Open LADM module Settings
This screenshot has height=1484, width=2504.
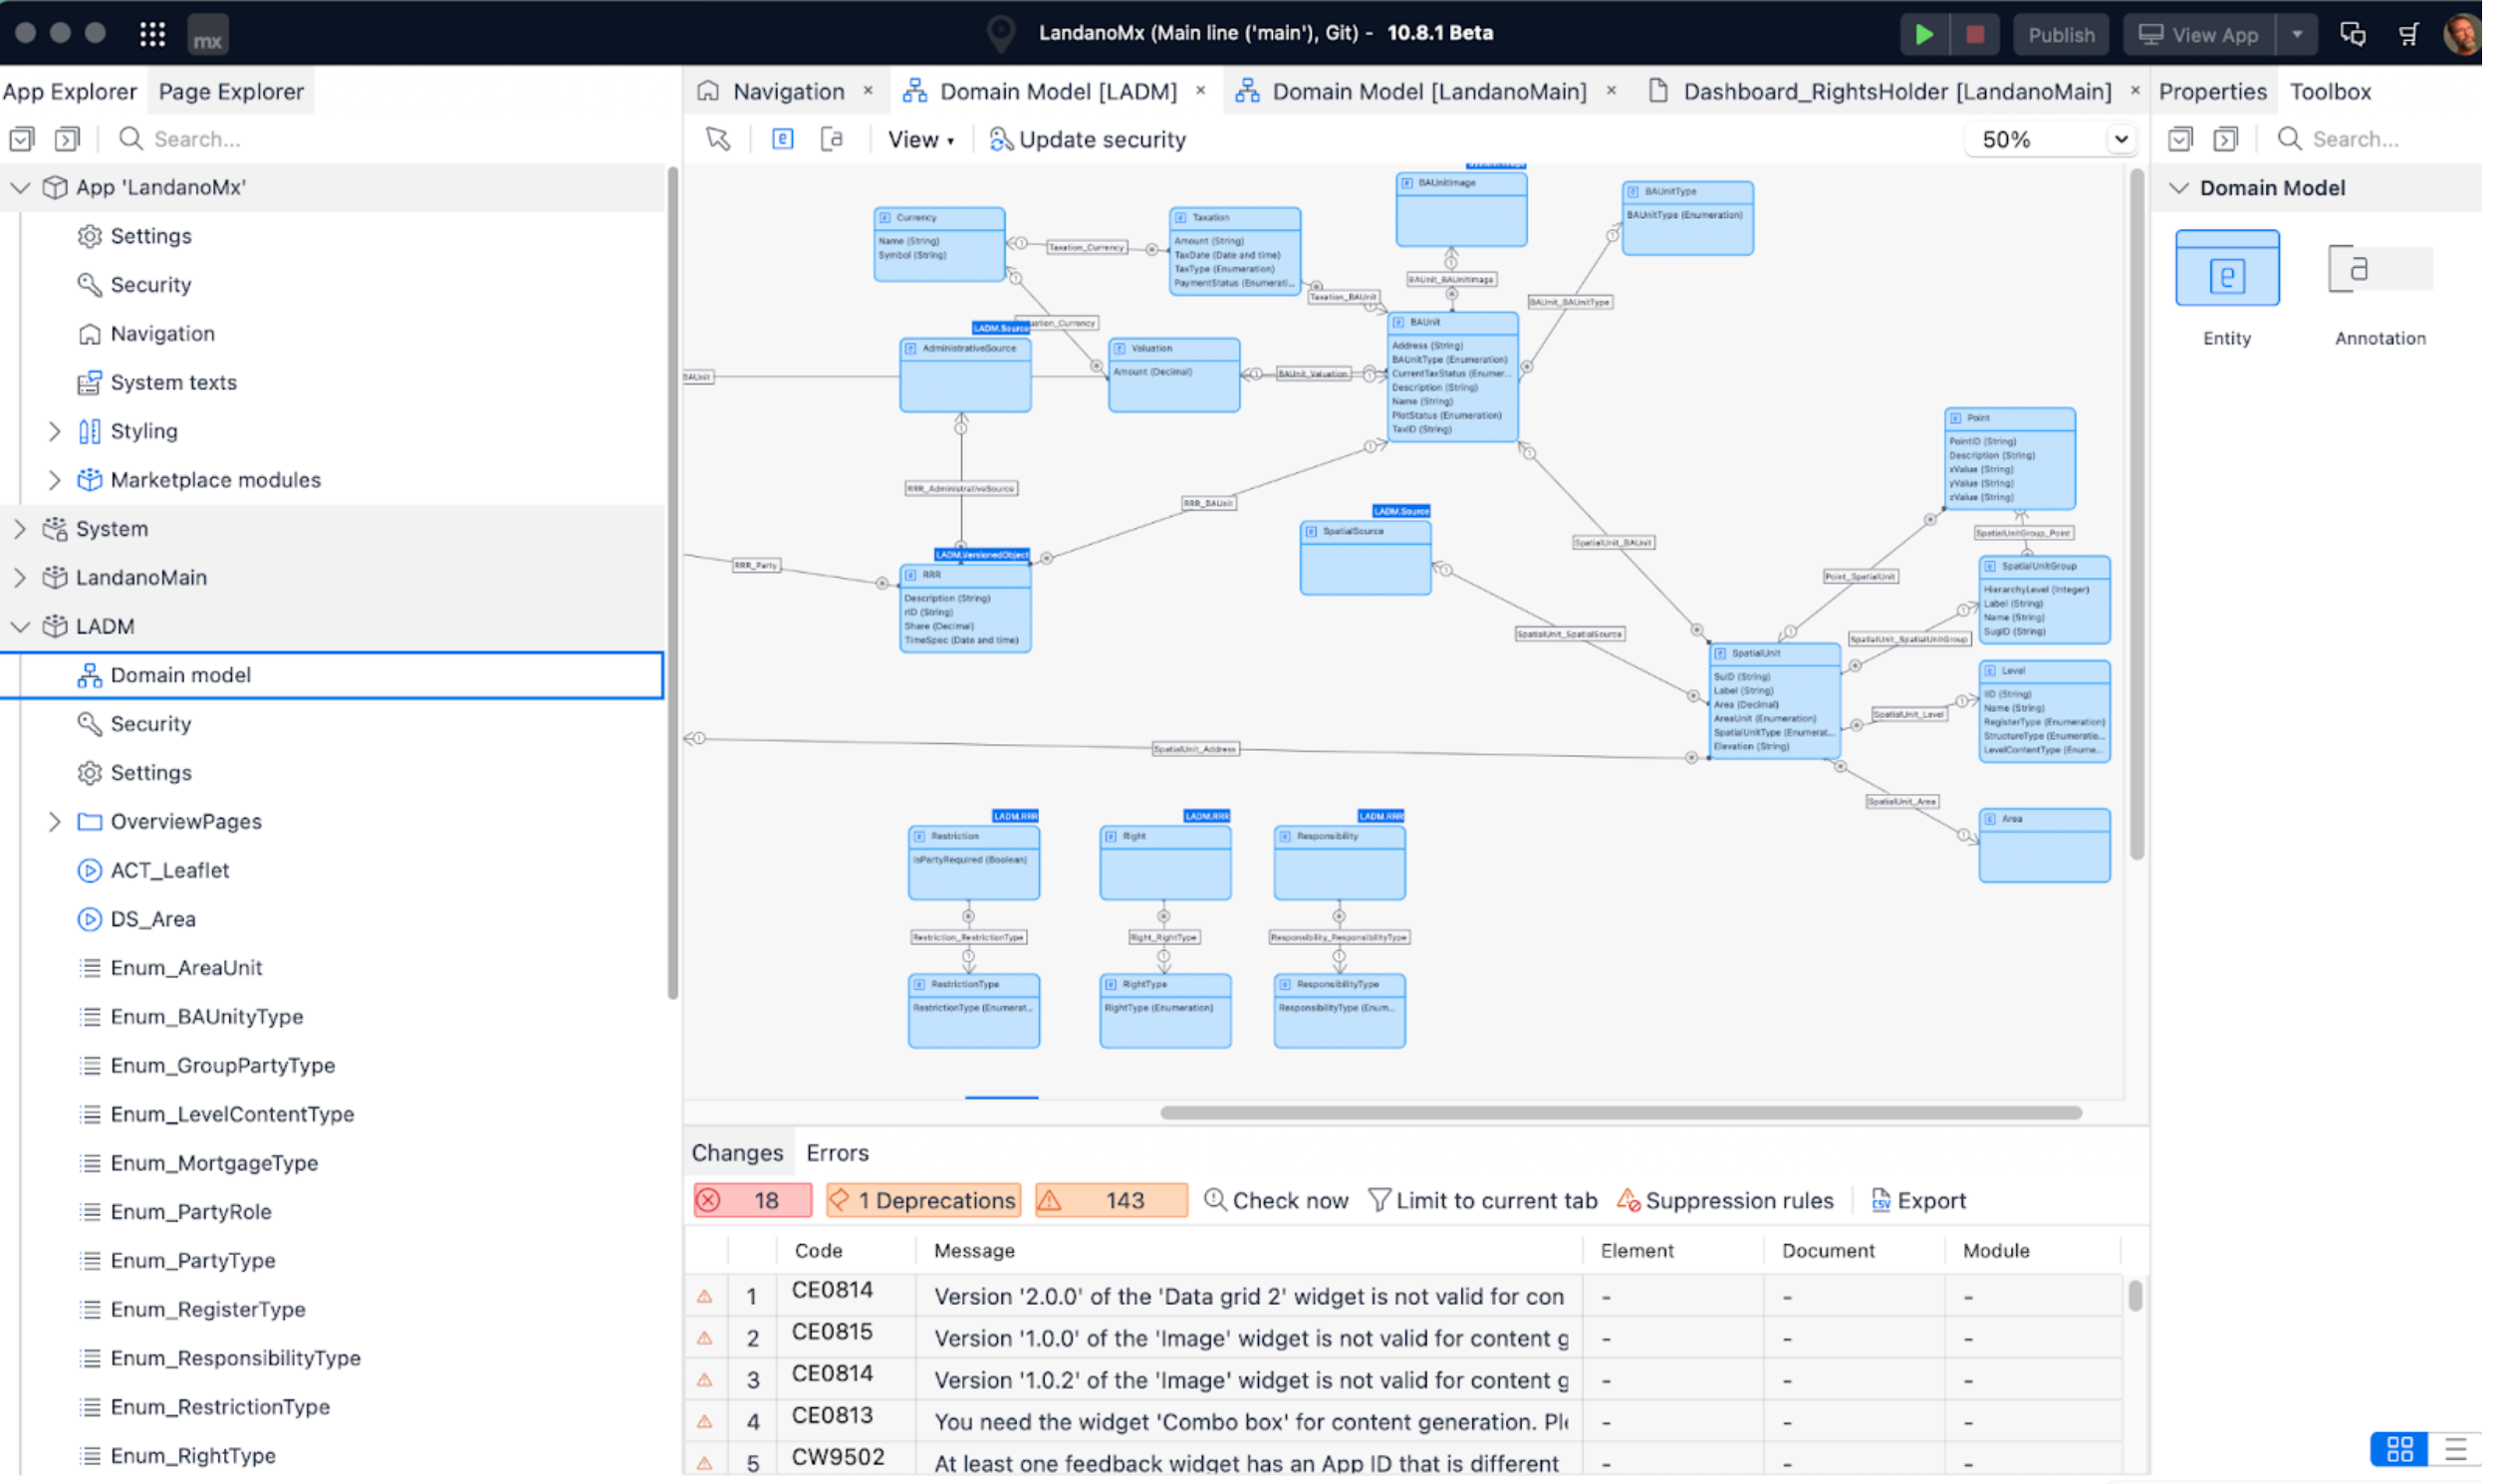click(150, 773)
